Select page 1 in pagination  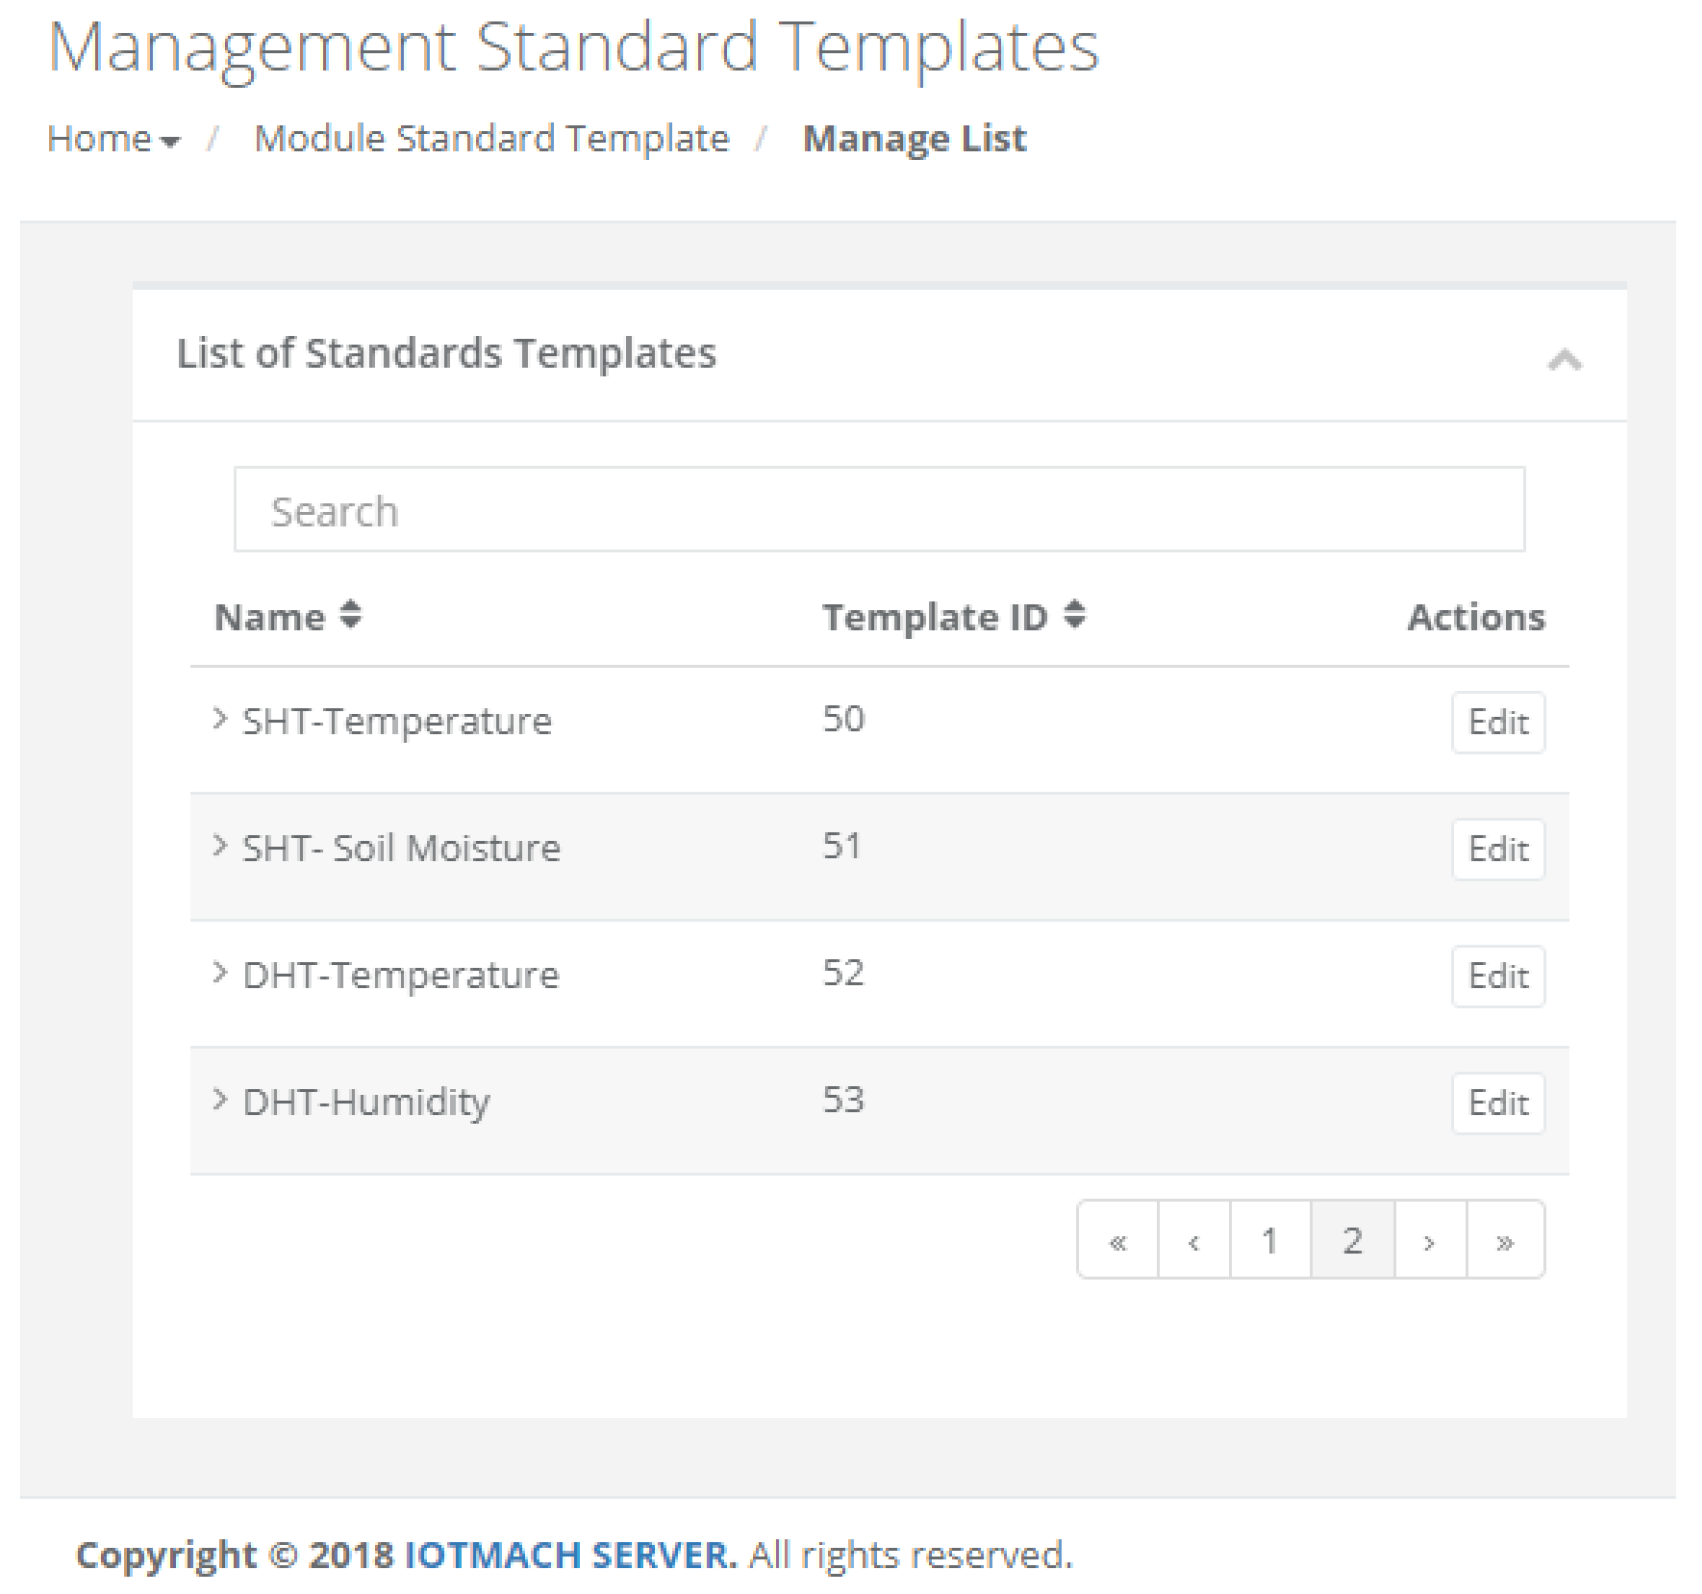(1270, 1241)
